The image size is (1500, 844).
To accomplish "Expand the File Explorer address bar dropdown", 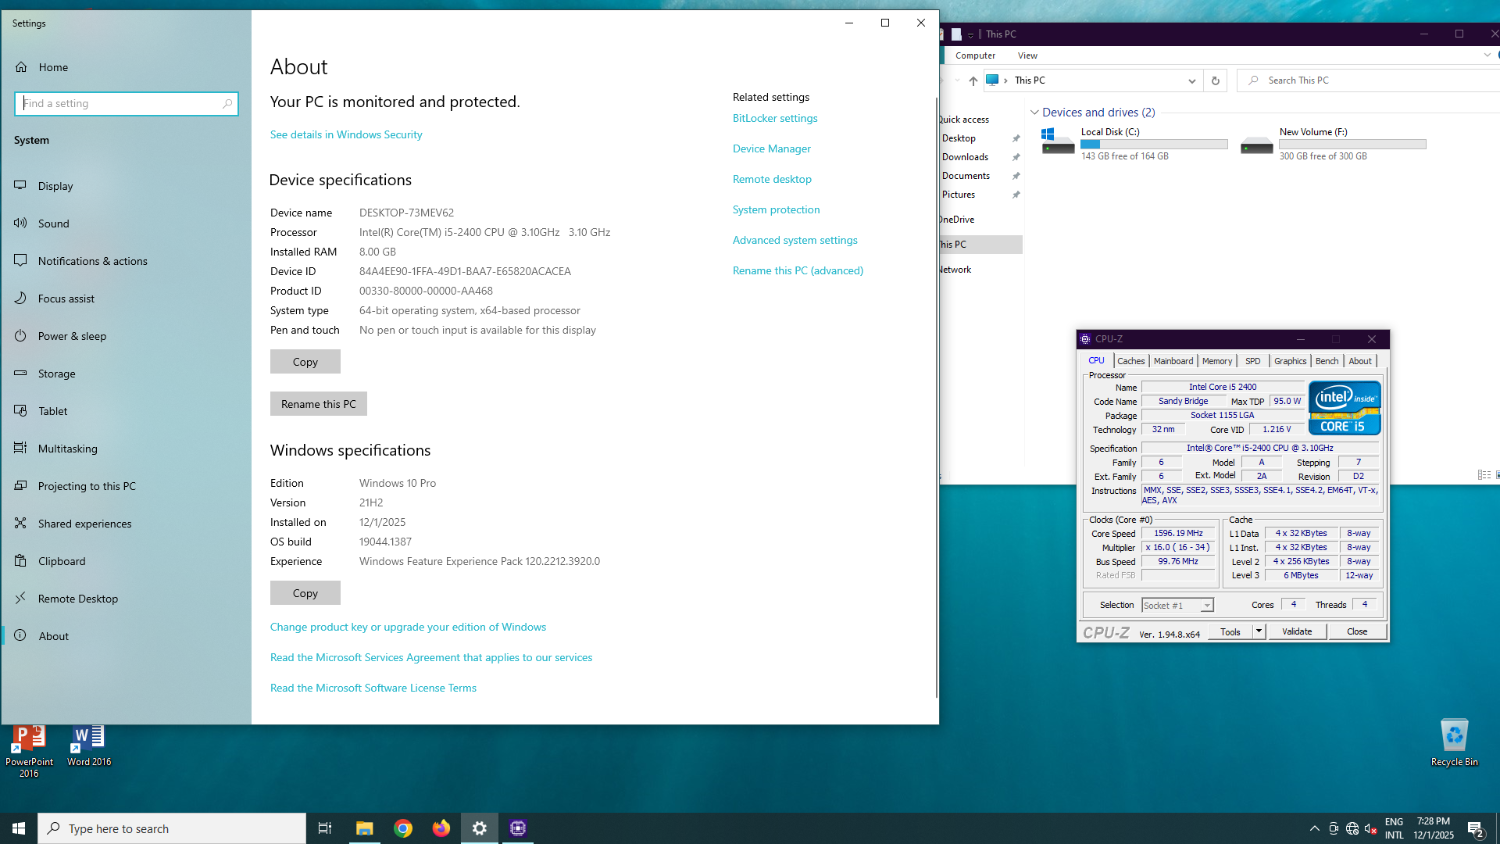I will (1191, 81).
